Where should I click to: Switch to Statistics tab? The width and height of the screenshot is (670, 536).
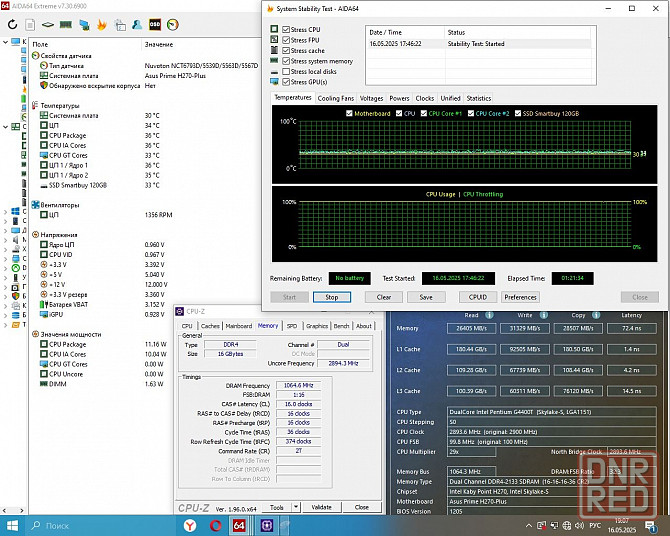tap(479, 98)
